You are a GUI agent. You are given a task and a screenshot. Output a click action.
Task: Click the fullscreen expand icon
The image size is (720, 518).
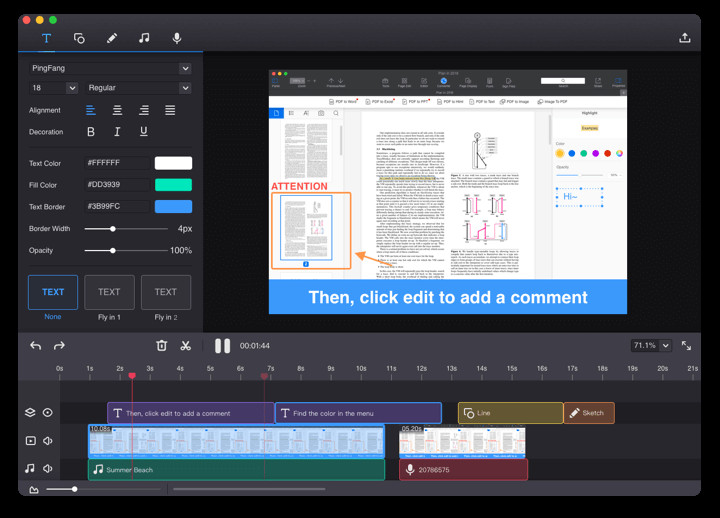[x=686, y=345]
